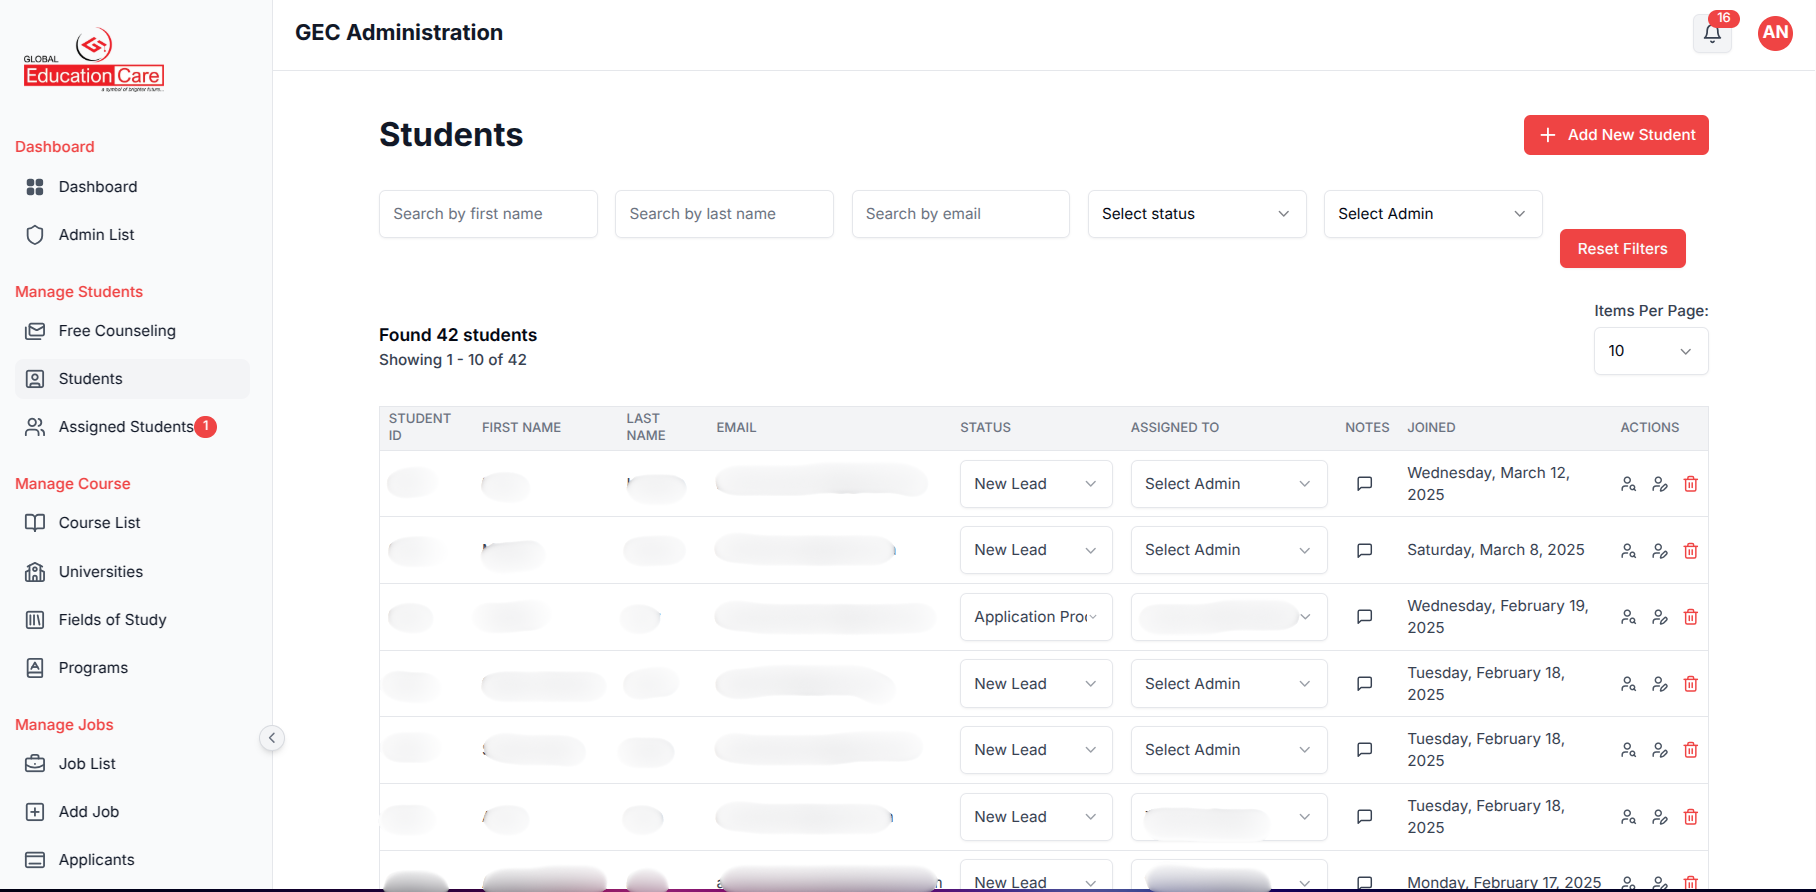The image size is (1816, 892).
Task: View profile of the March 12 student
Action: [x=1628, y=484]
